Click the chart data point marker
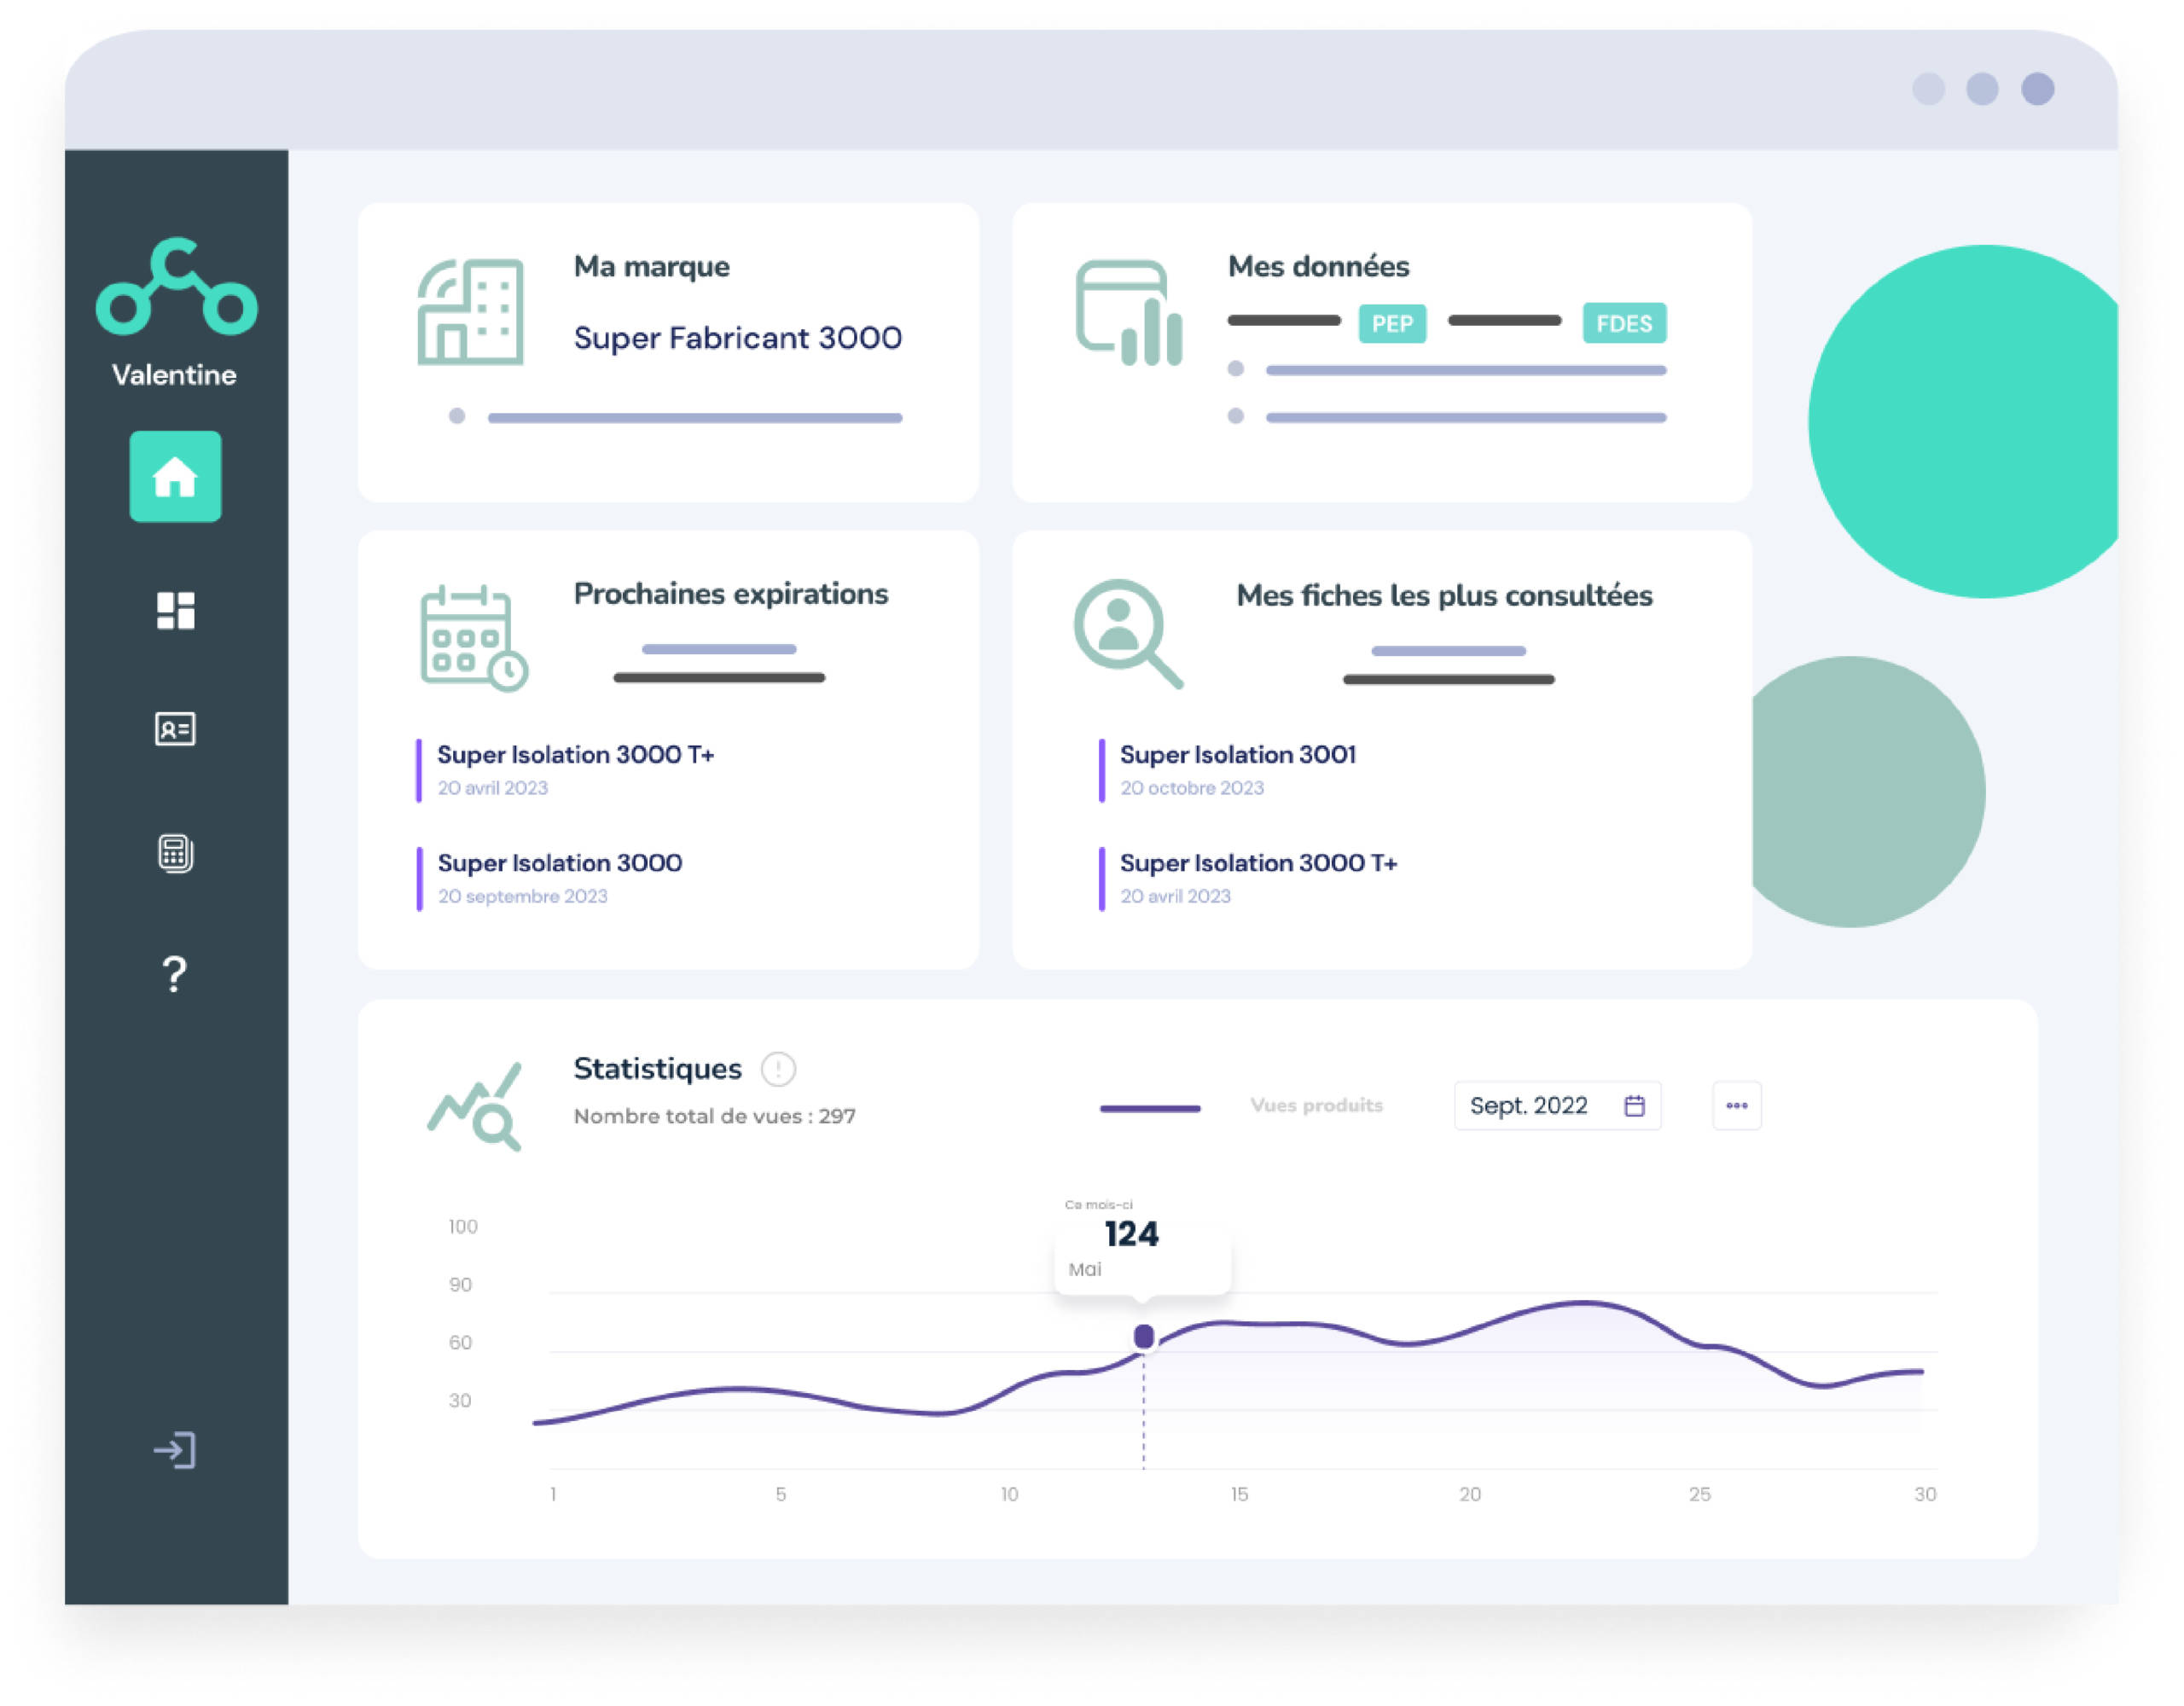 click(1144, 1336)
